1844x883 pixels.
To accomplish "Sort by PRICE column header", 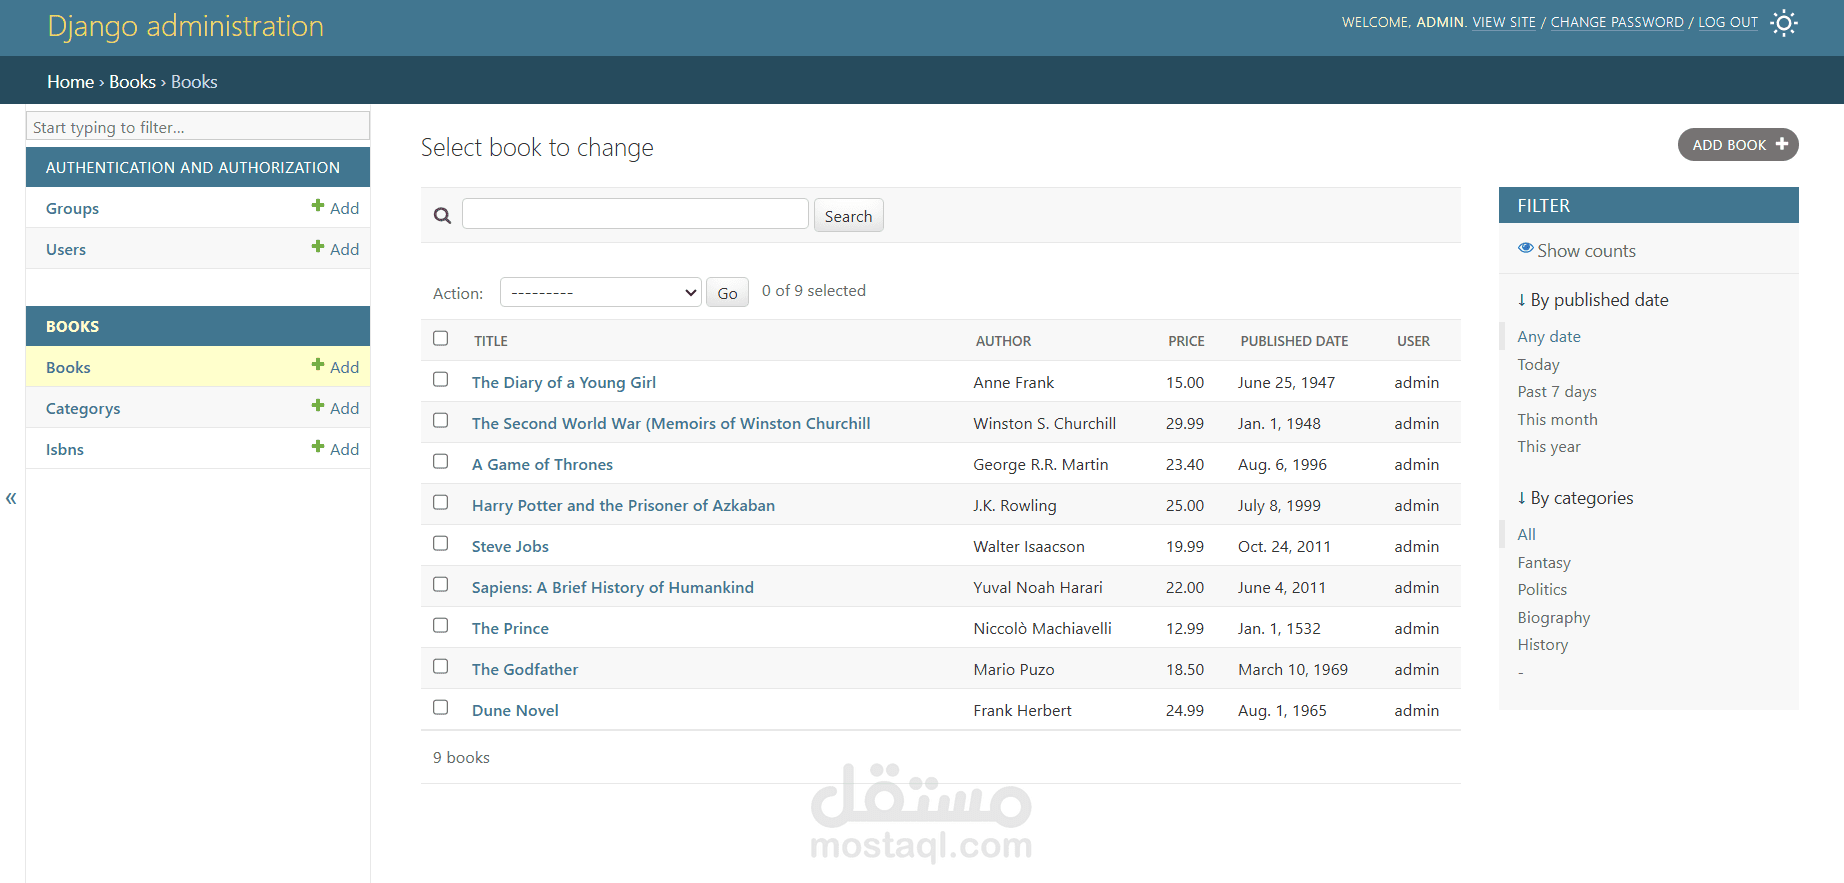I will 1186,341.
